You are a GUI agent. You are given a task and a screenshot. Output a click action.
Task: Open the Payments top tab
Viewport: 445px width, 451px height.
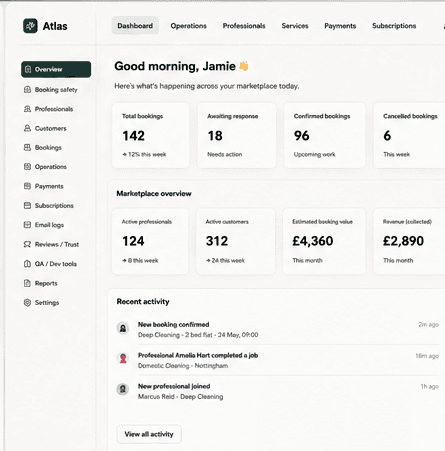click(340, 26)
